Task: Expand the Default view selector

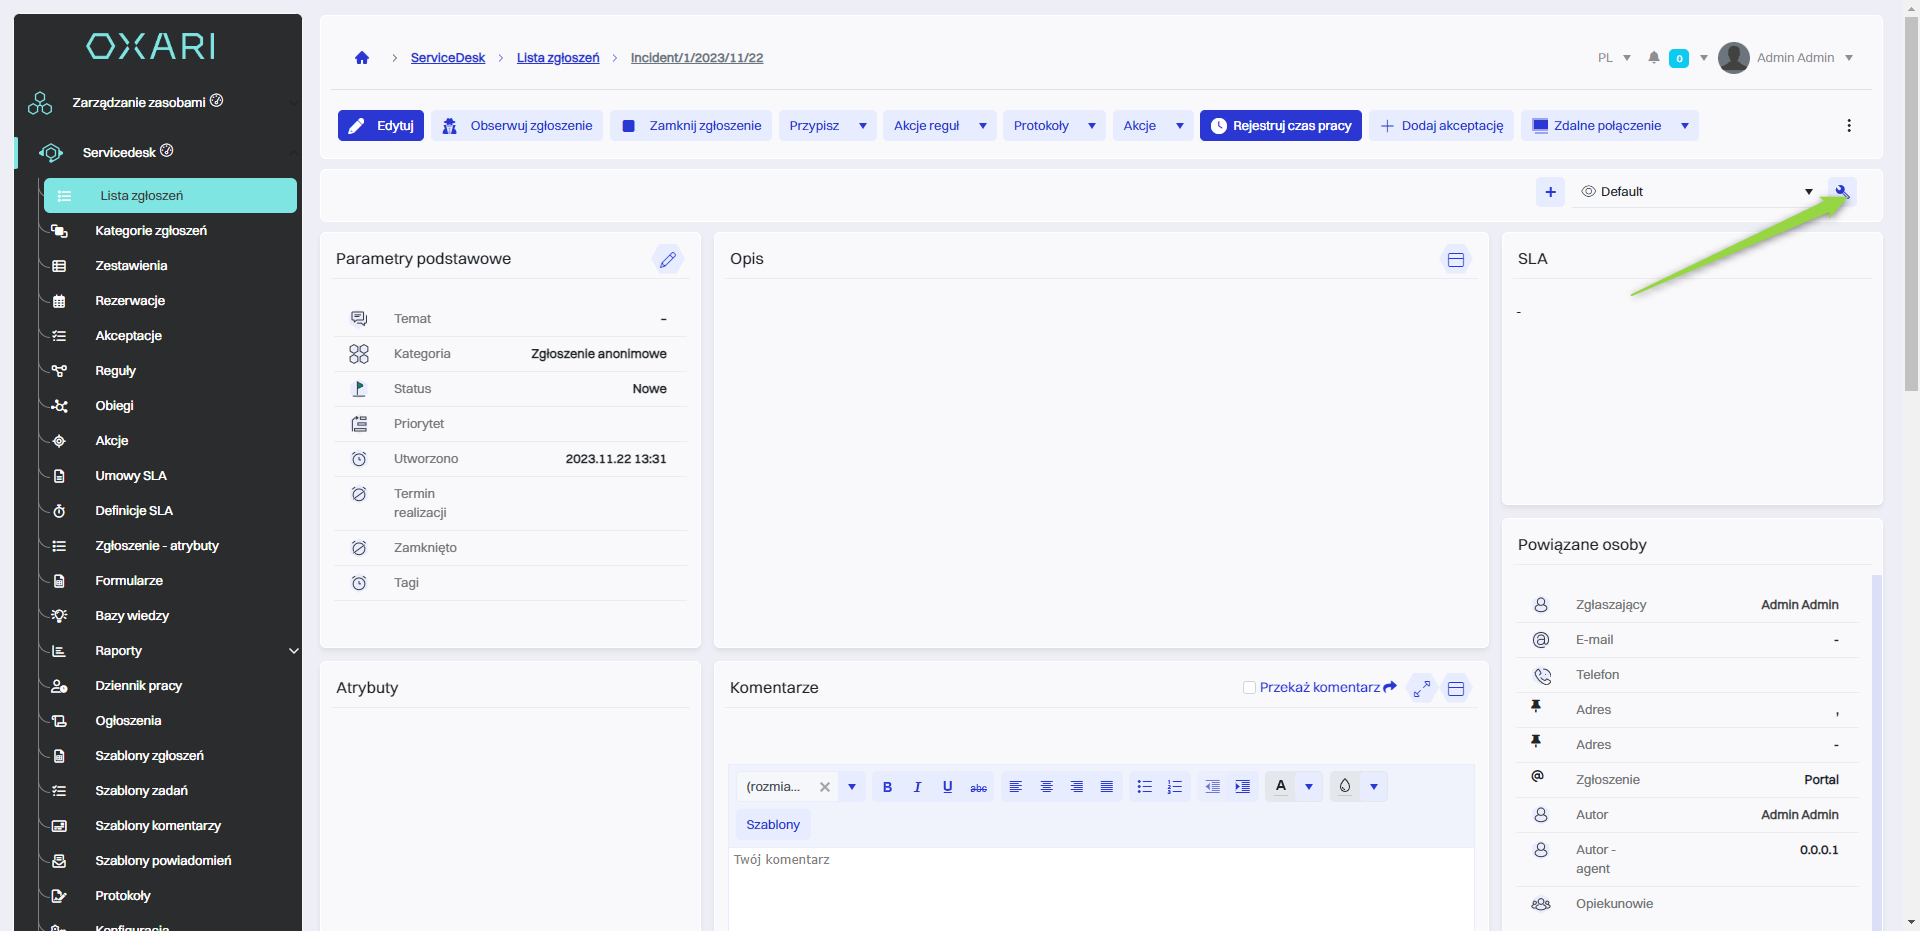Action: 1697,192
